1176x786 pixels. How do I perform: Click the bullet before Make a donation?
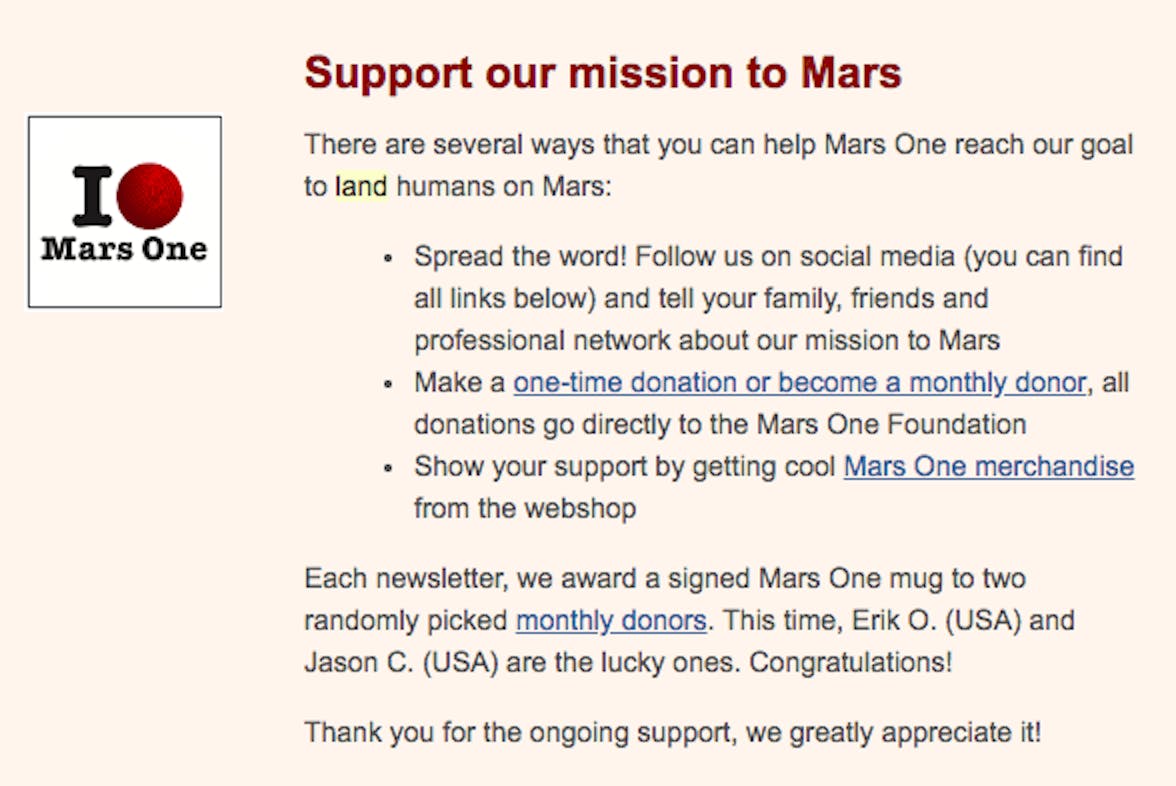[388, 384]
